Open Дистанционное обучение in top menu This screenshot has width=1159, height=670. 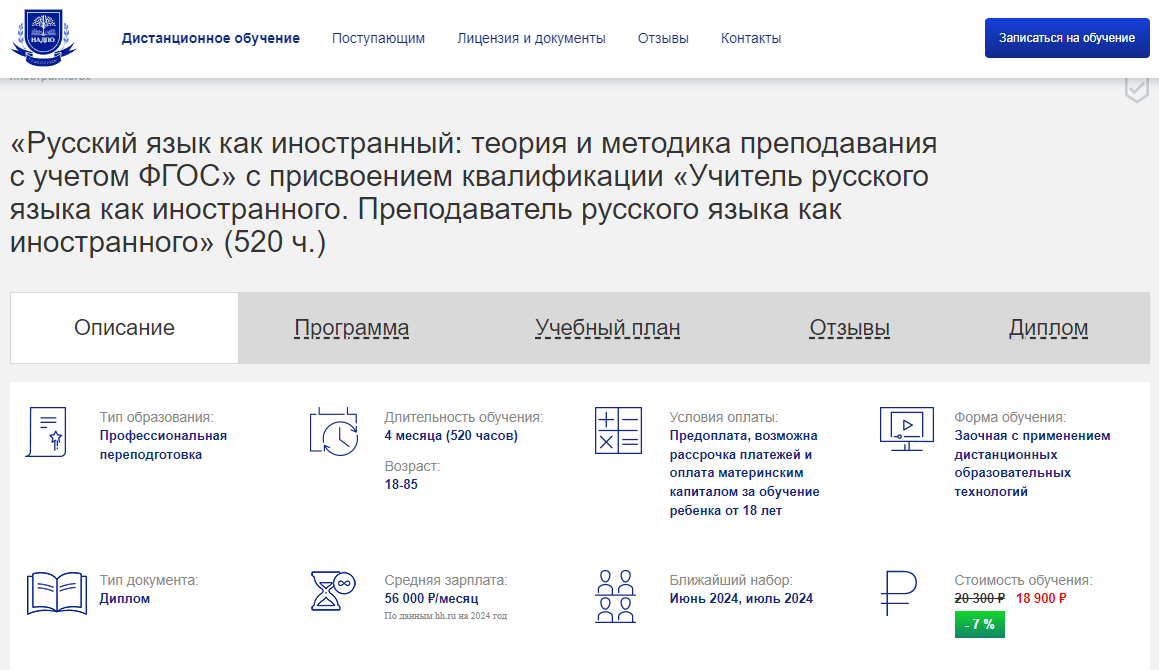(x=211, y=38)
